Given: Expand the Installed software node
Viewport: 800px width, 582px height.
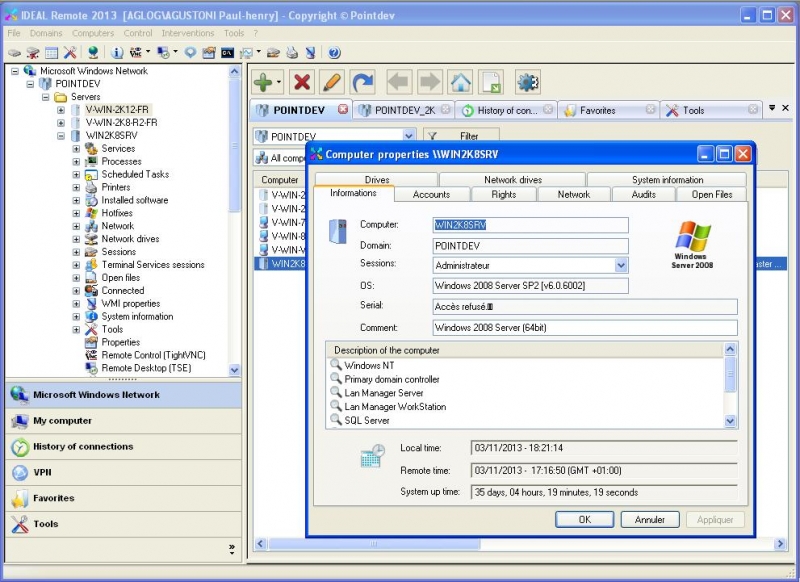Looking at the screenshot, I should [76, 200].
